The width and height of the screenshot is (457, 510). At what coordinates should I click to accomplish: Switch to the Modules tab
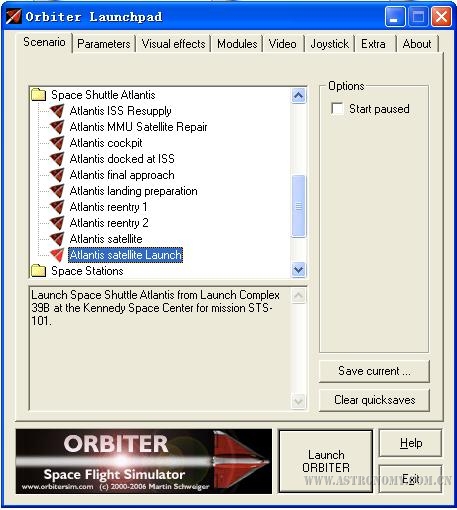[x=237, y=44]
